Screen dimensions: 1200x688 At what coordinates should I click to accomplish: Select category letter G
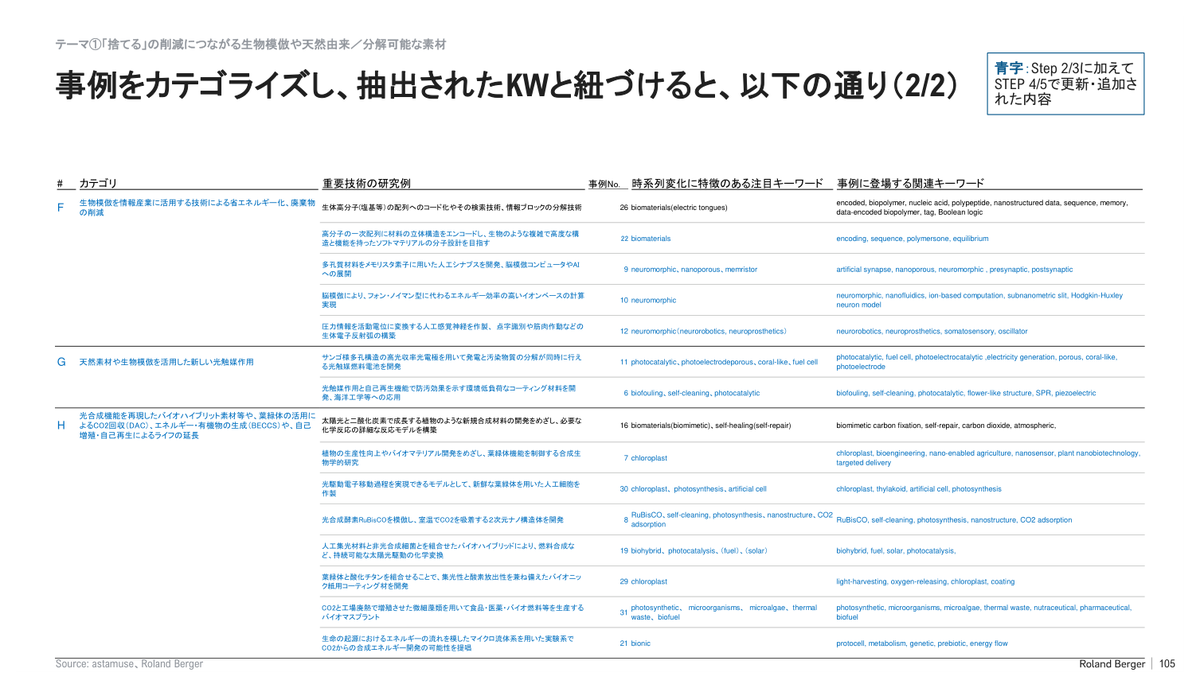(60, 361)
